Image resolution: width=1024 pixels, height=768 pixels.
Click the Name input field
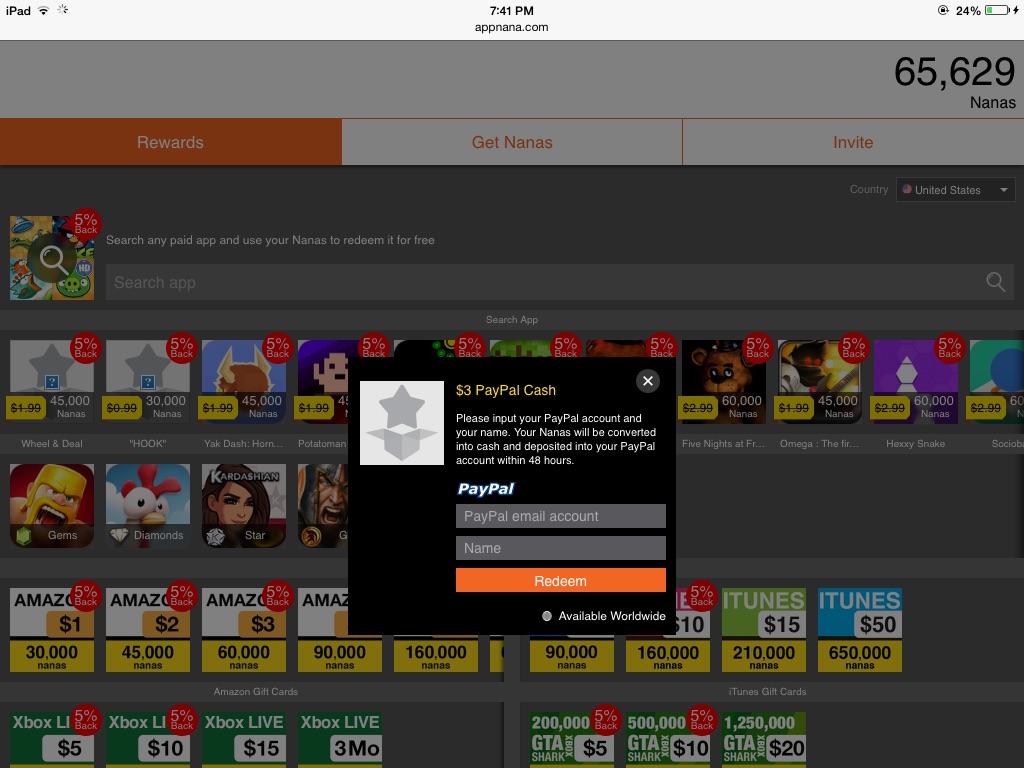click(x=560, y=548)
